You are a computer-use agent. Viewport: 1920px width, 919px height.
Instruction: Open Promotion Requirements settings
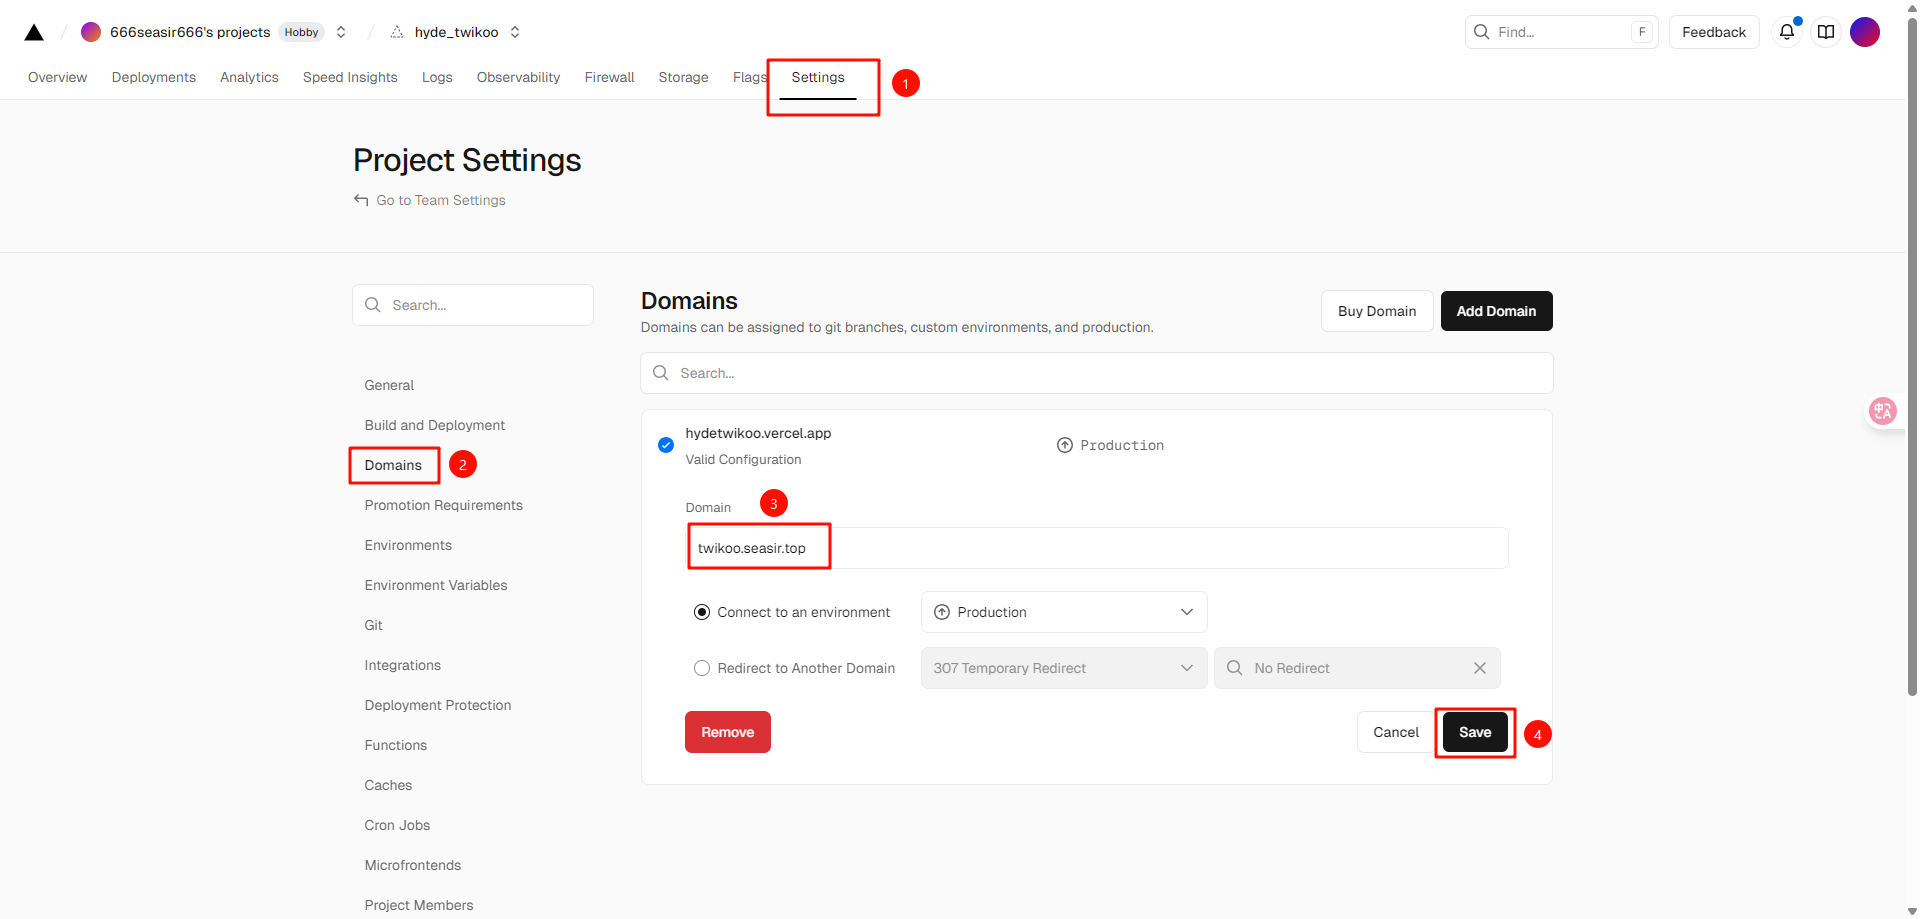point(444,505)
